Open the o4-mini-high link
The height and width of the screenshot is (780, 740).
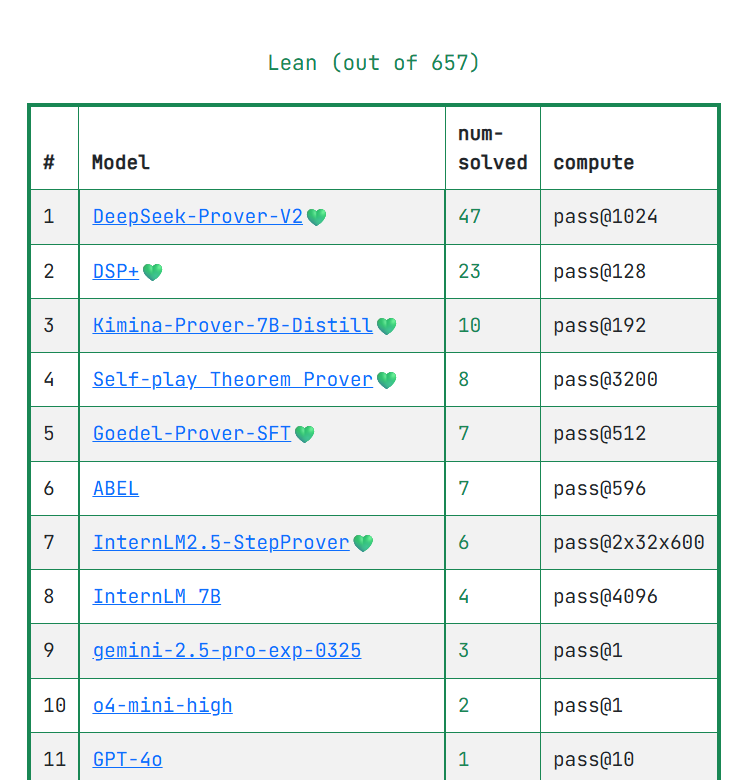[163, 706]
